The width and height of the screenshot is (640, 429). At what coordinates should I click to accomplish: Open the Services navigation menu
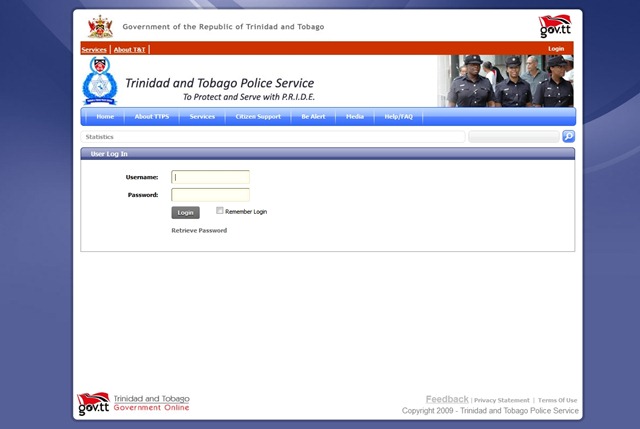point(202,117)
